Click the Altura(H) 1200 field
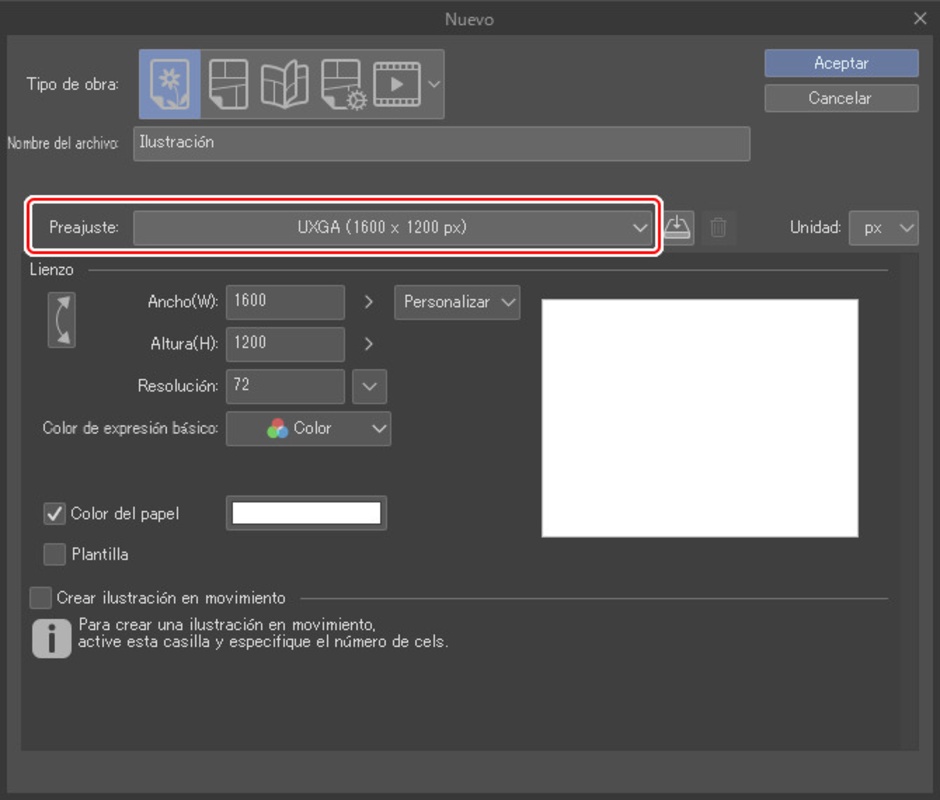Screen dimensions: 940x800 pyautogui.click(x=285, y=344)
